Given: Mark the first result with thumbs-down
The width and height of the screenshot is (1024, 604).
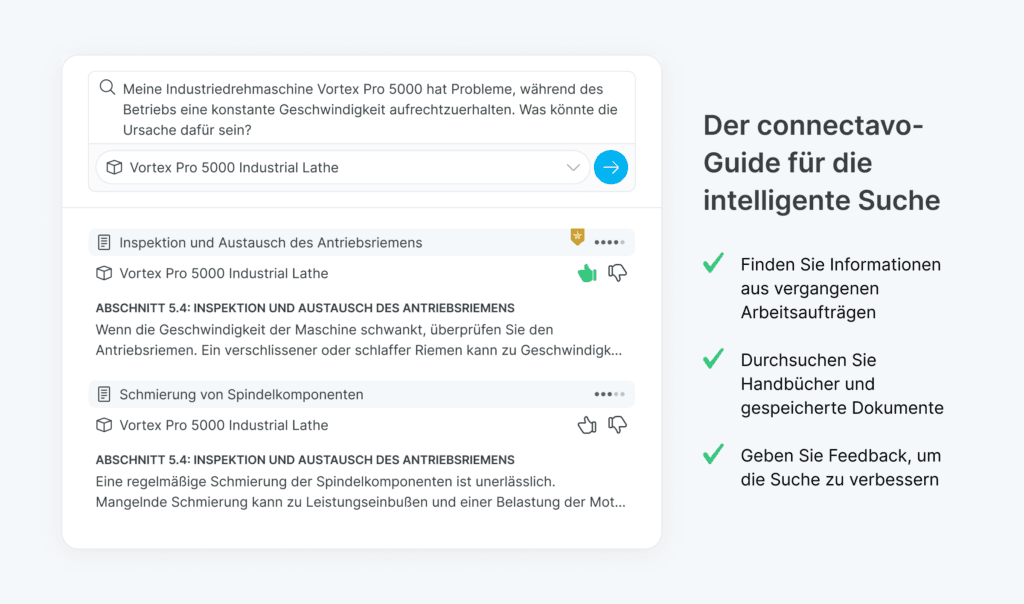Looking at the screenshot, I should (618, 273).
